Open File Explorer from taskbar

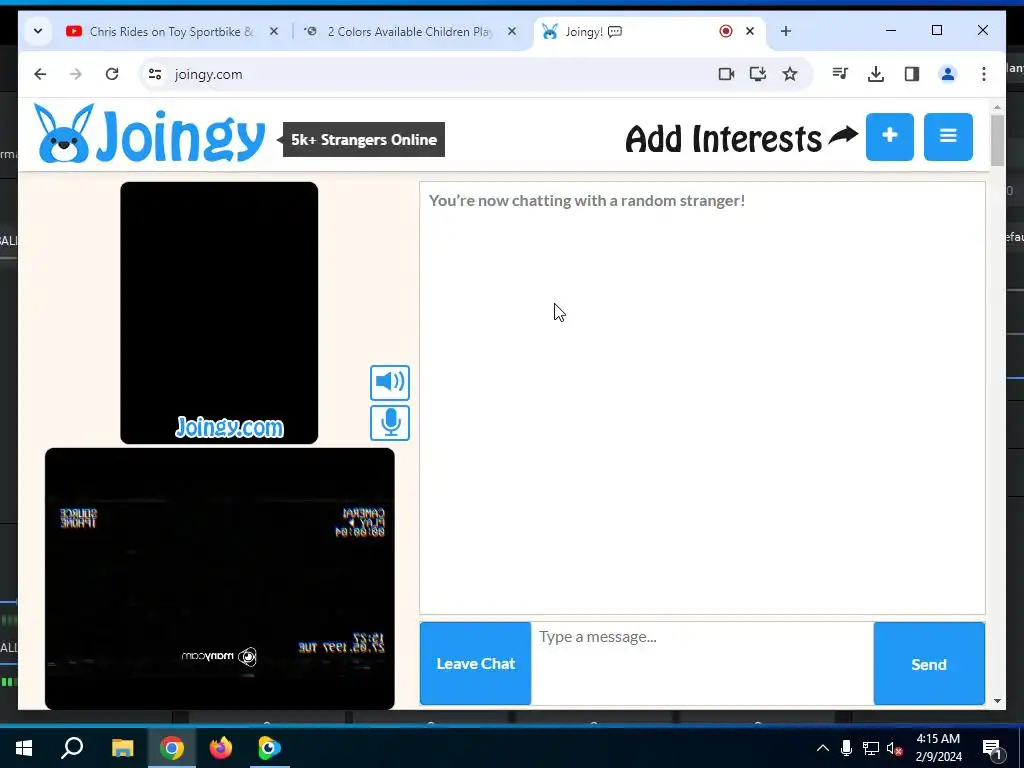pos(122,747)
